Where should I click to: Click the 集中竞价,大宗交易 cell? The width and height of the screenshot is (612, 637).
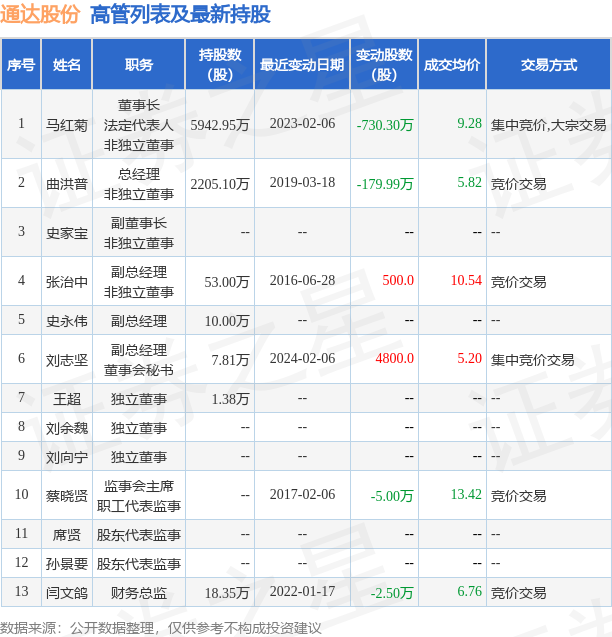point(549,125)
